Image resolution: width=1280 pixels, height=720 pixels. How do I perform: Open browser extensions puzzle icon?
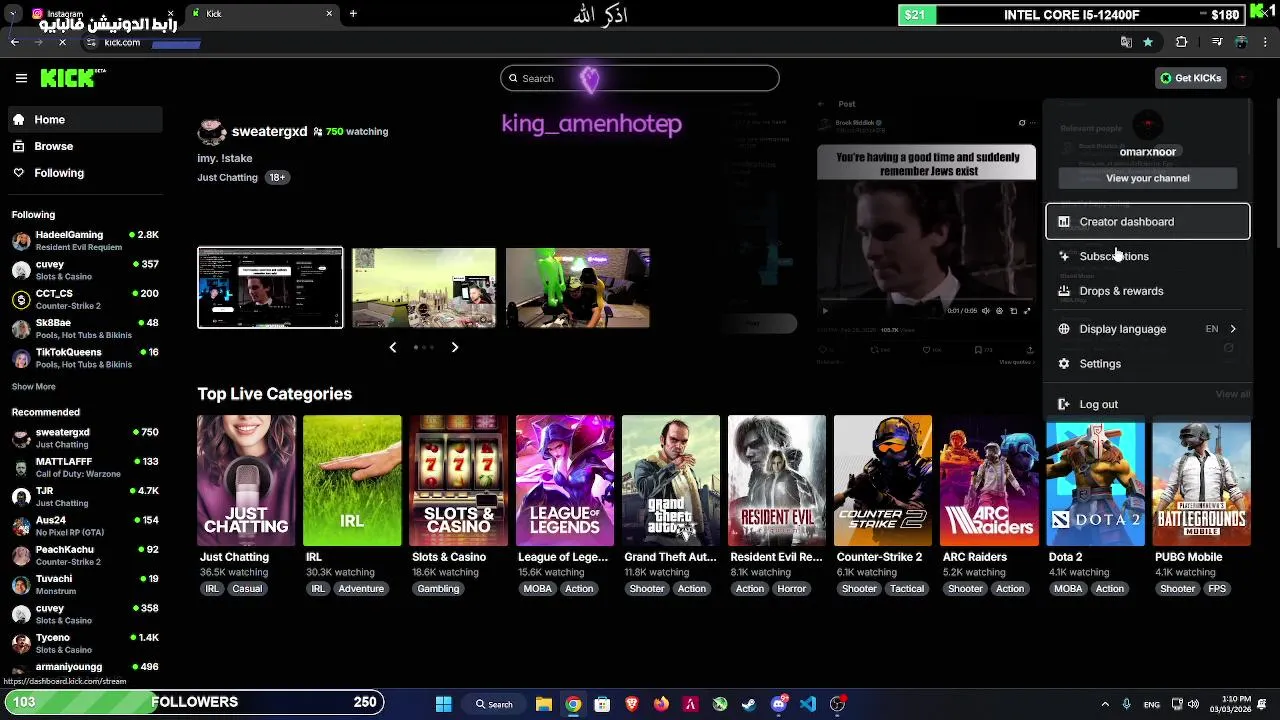[x=1181, y=42]
